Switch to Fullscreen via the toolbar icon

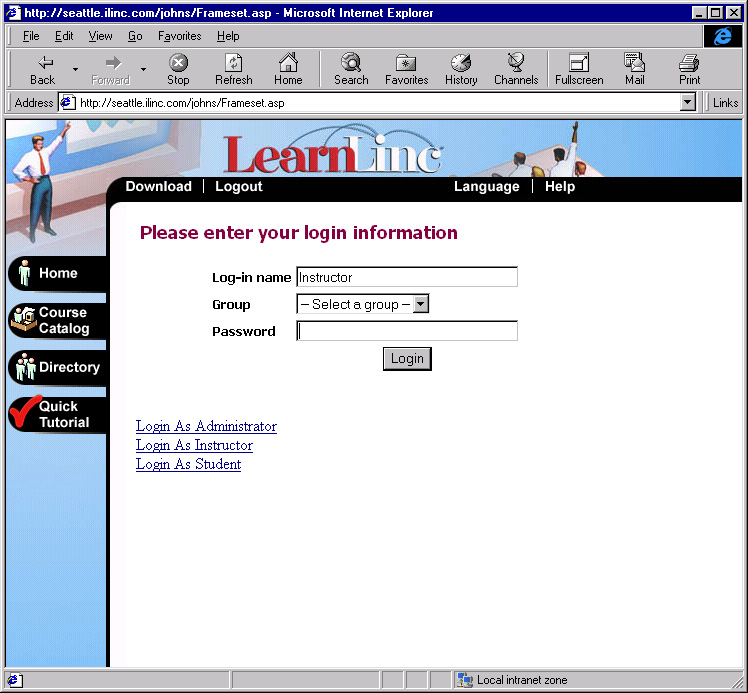[579, 70]
